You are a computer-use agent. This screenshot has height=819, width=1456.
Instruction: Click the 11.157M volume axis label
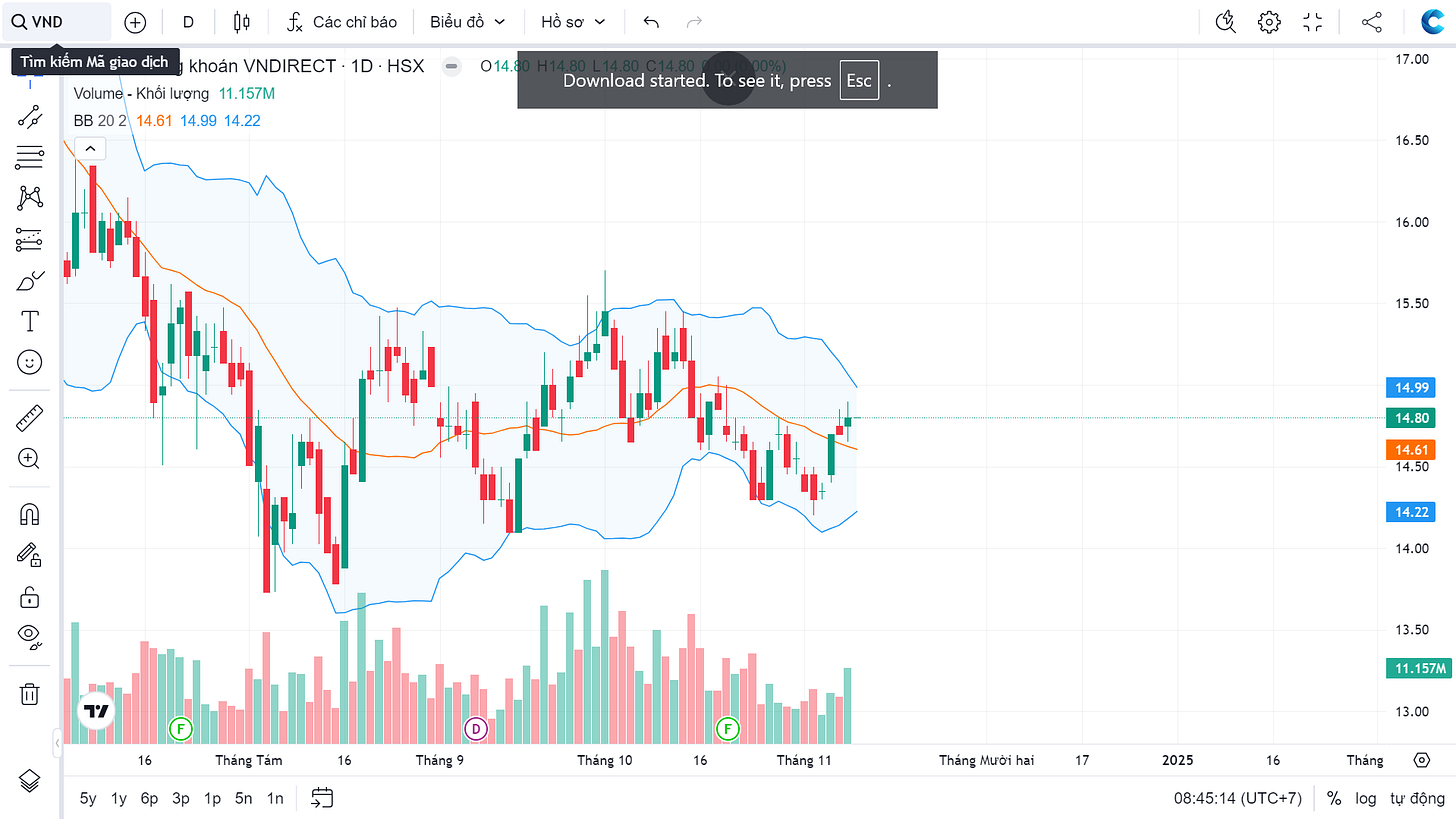pos(1417,668)
